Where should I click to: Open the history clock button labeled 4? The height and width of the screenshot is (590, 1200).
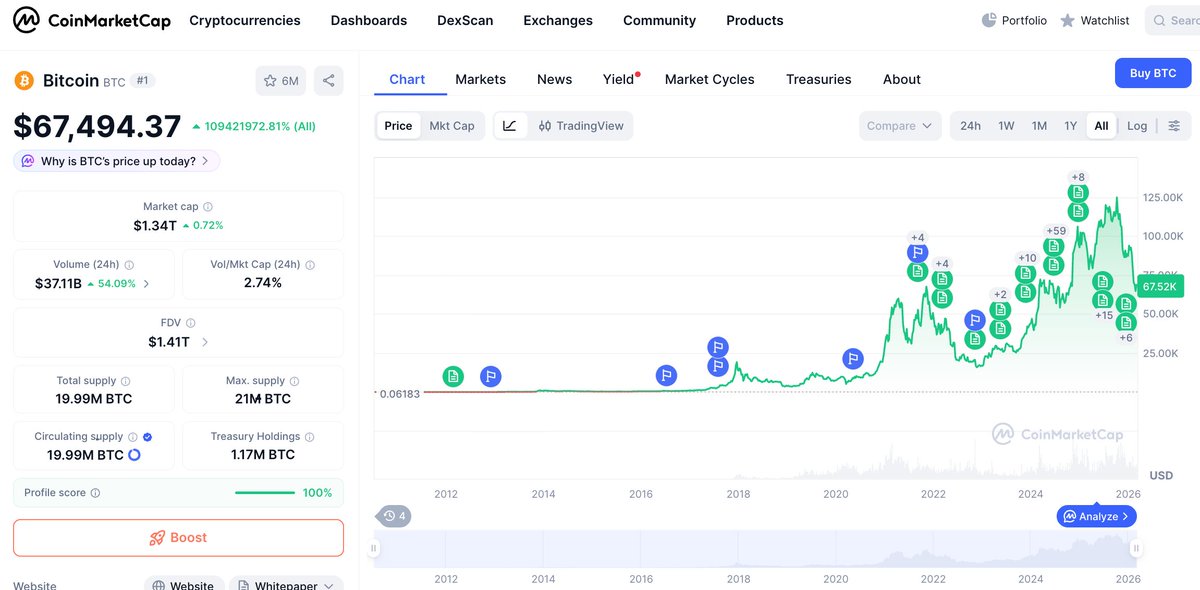pos(393,516)
